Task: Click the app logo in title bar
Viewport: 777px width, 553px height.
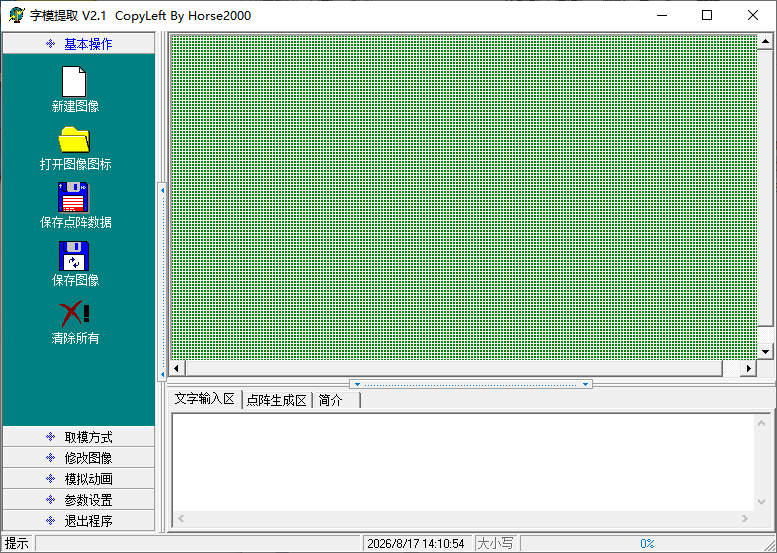Action: 16,15
